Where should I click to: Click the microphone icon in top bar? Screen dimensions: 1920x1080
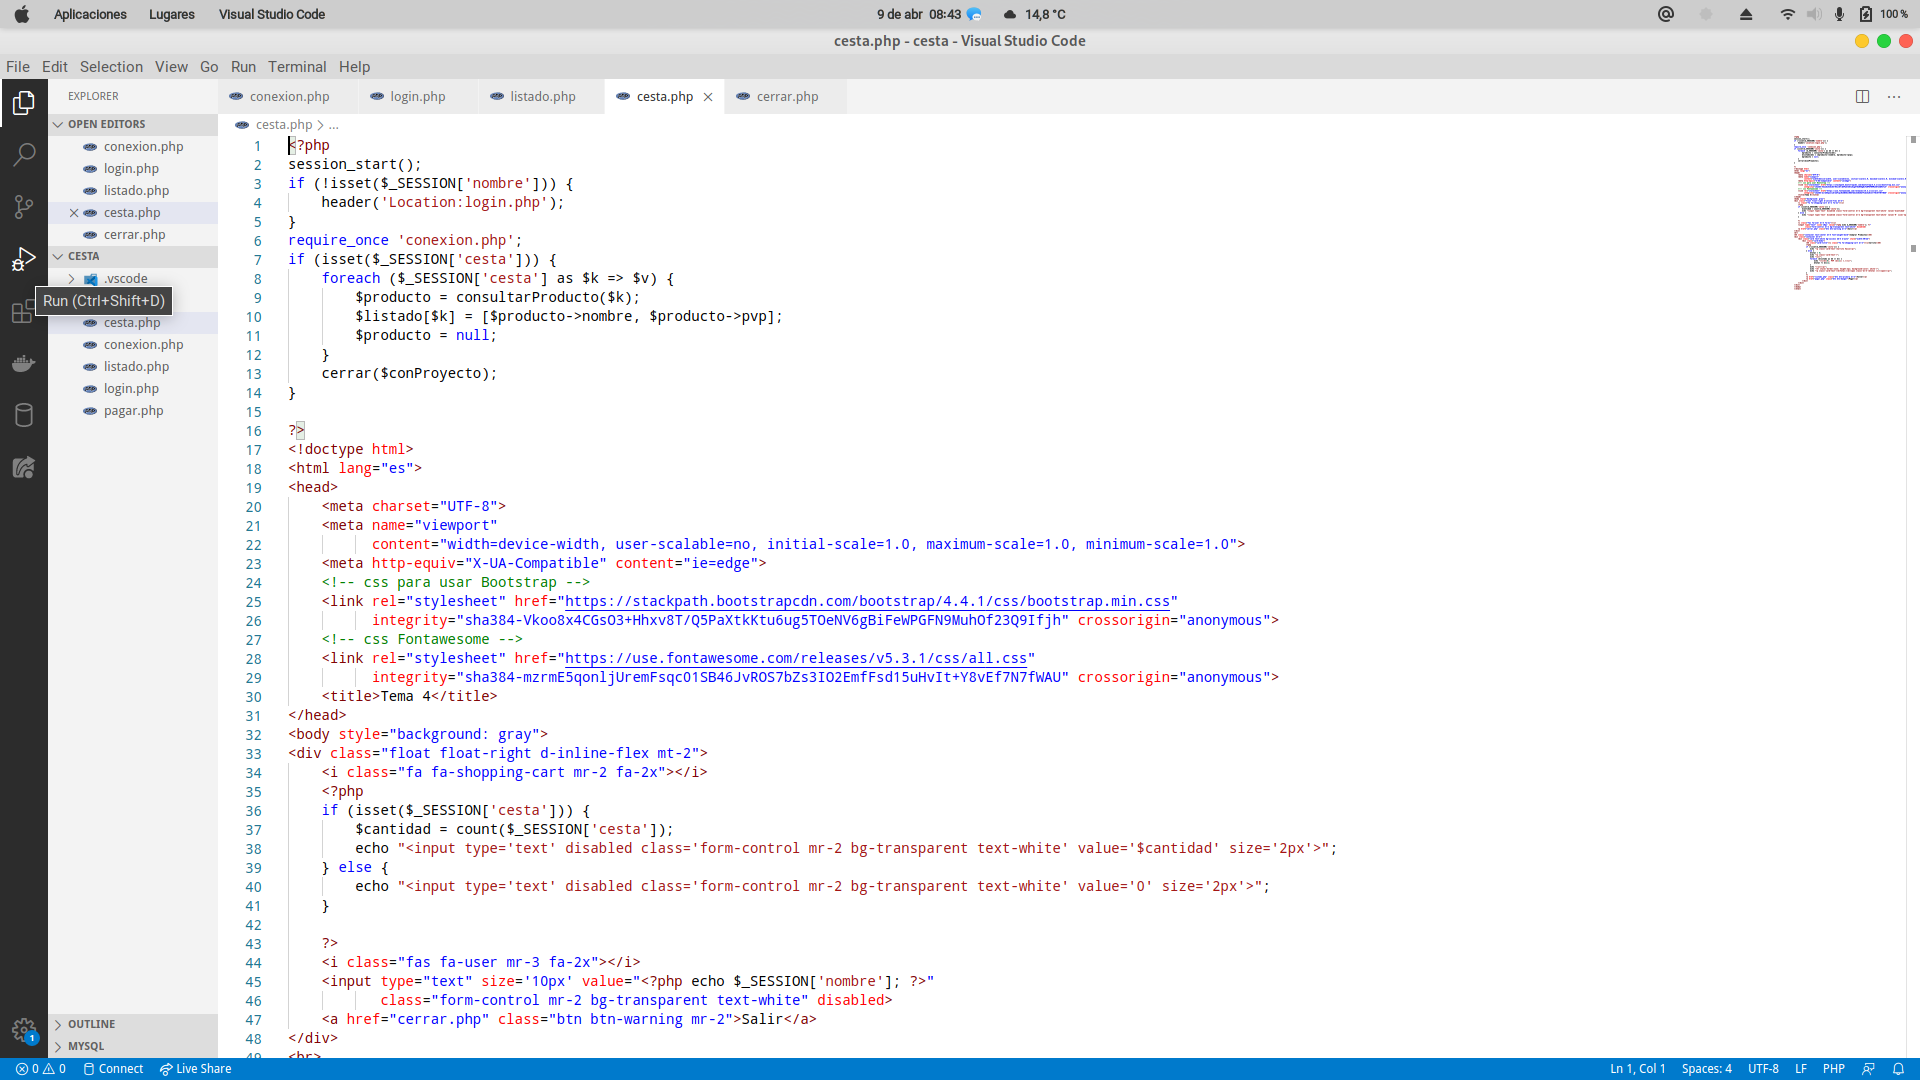(x=1839, y=14)
